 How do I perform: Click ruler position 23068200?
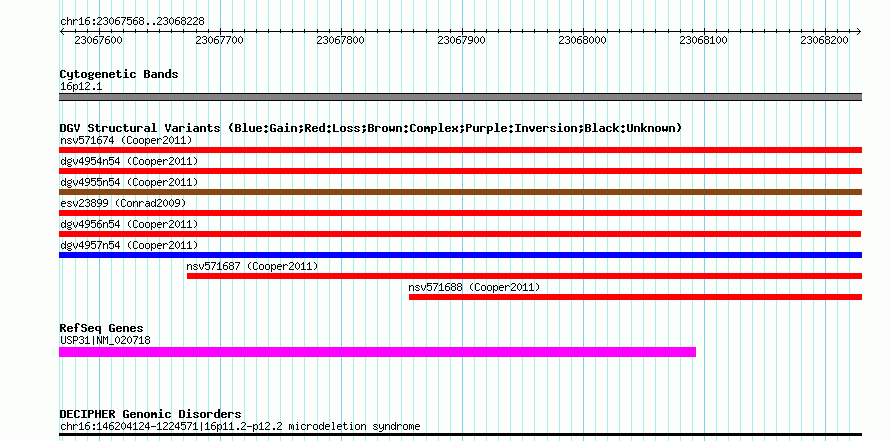(825, 40)
